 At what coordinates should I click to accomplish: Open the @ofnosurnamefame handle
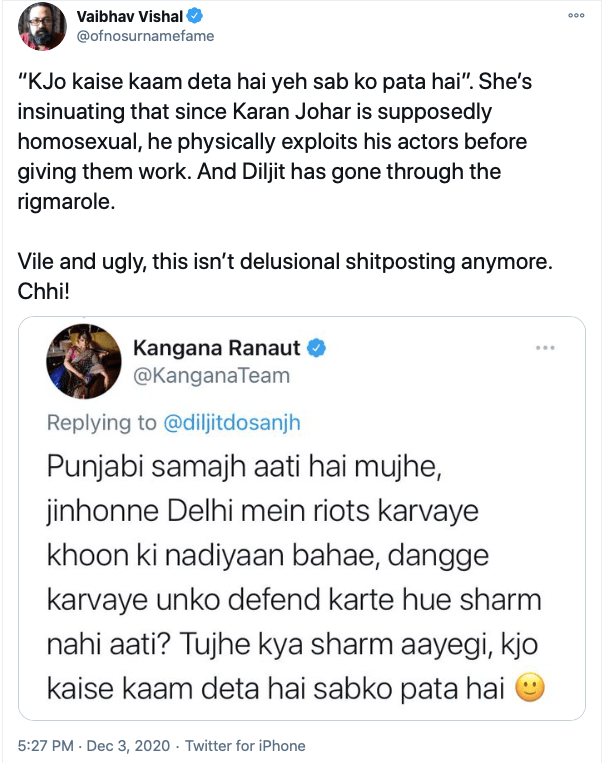tap(144, 36)
